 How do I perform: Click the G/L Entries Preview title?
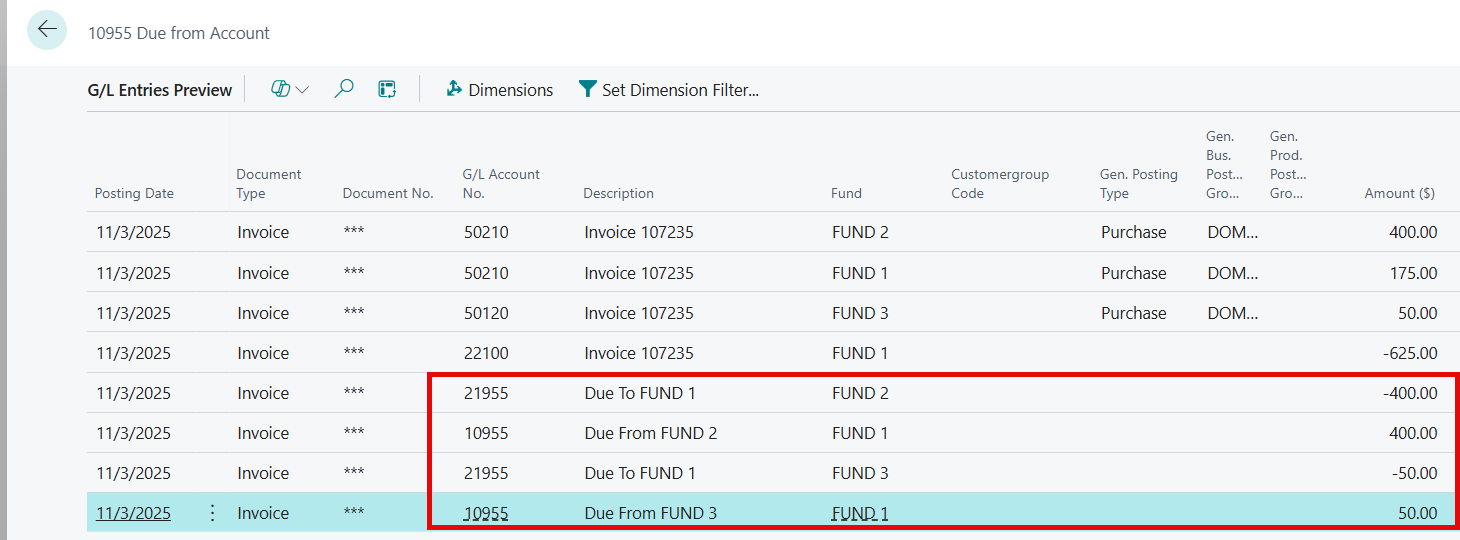click(160, 90)
